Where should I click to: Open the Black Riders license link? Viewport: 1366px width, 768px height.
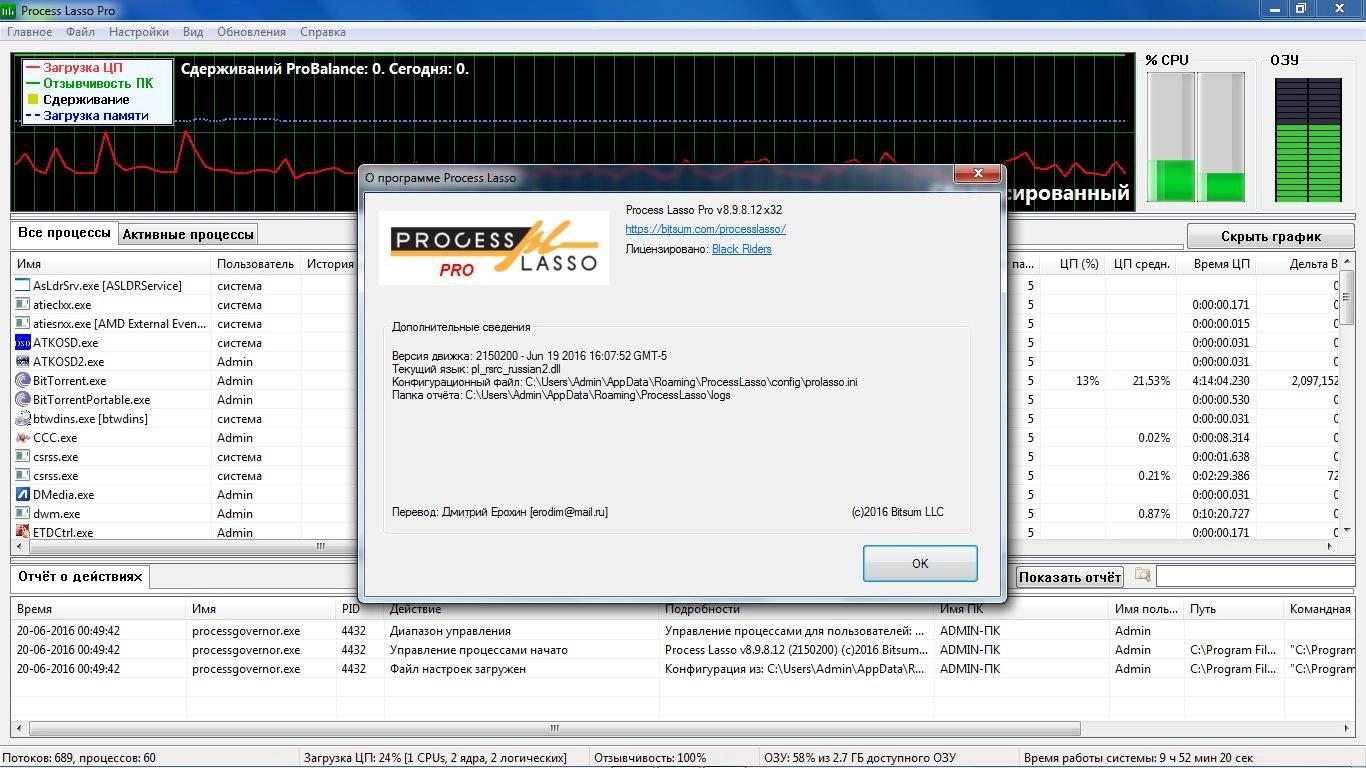(742, 249)
